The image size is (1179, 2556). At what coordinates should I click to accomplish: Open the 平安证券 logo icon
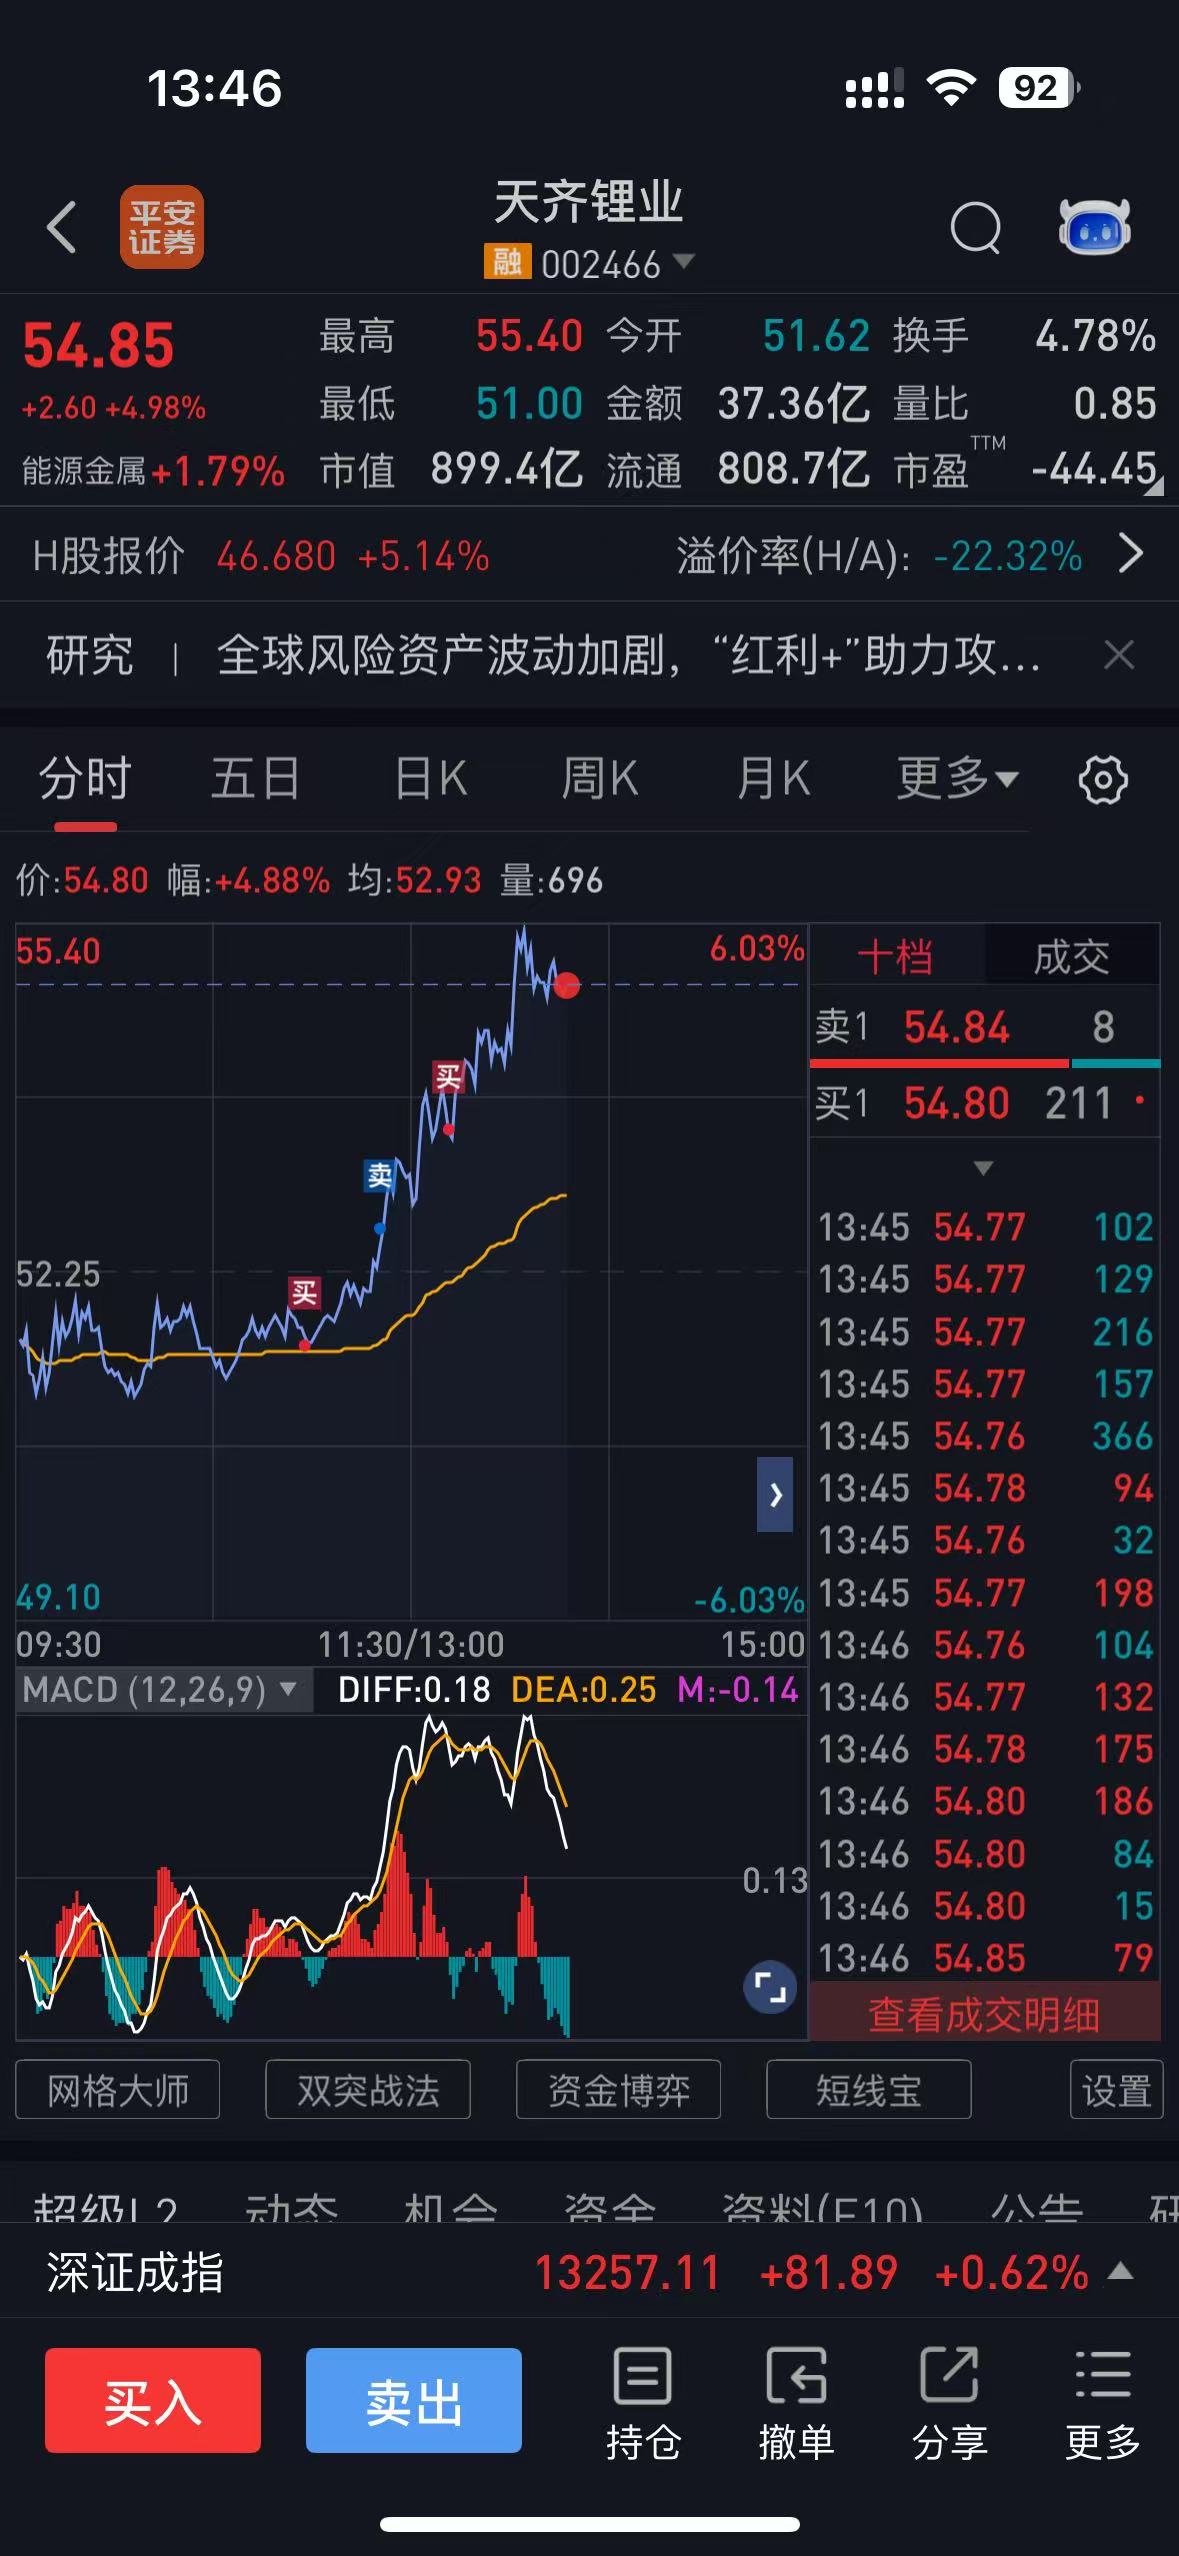[x=162, y=227]
